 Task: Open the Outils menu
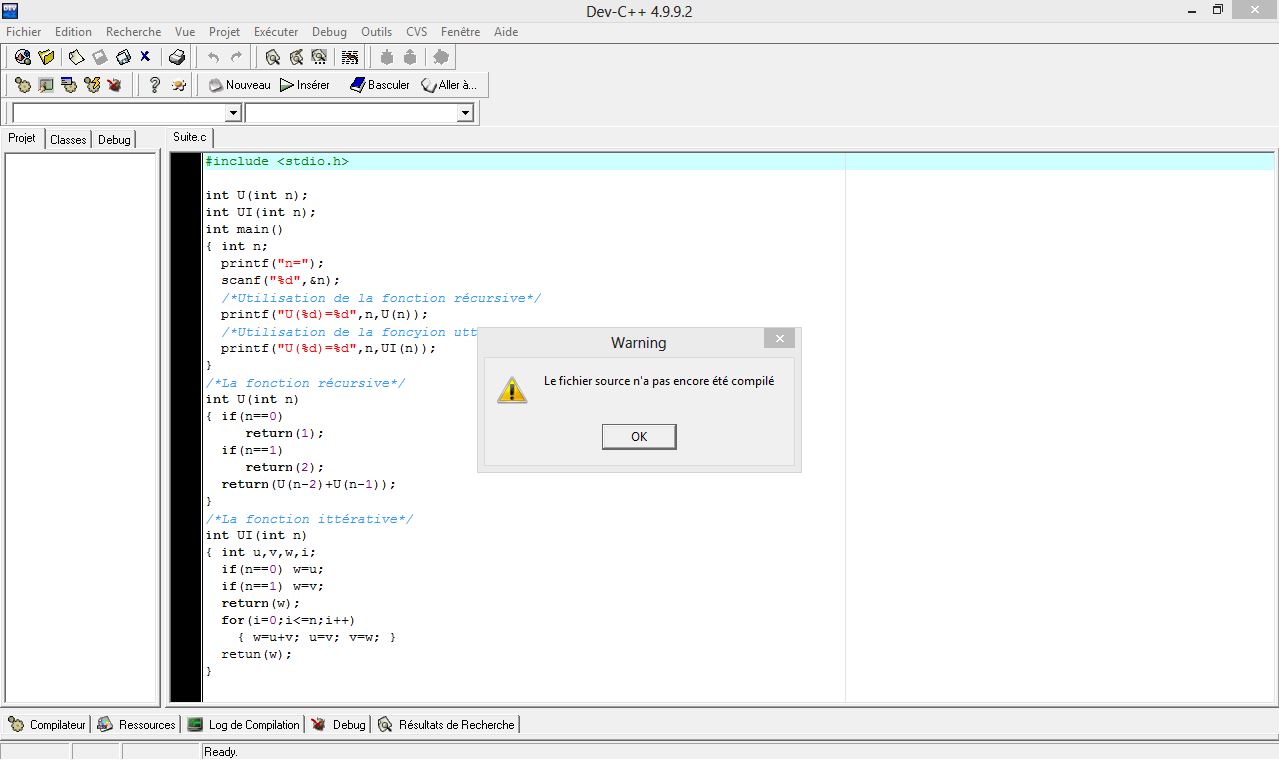pyautogui.click(x=377, y=32)
